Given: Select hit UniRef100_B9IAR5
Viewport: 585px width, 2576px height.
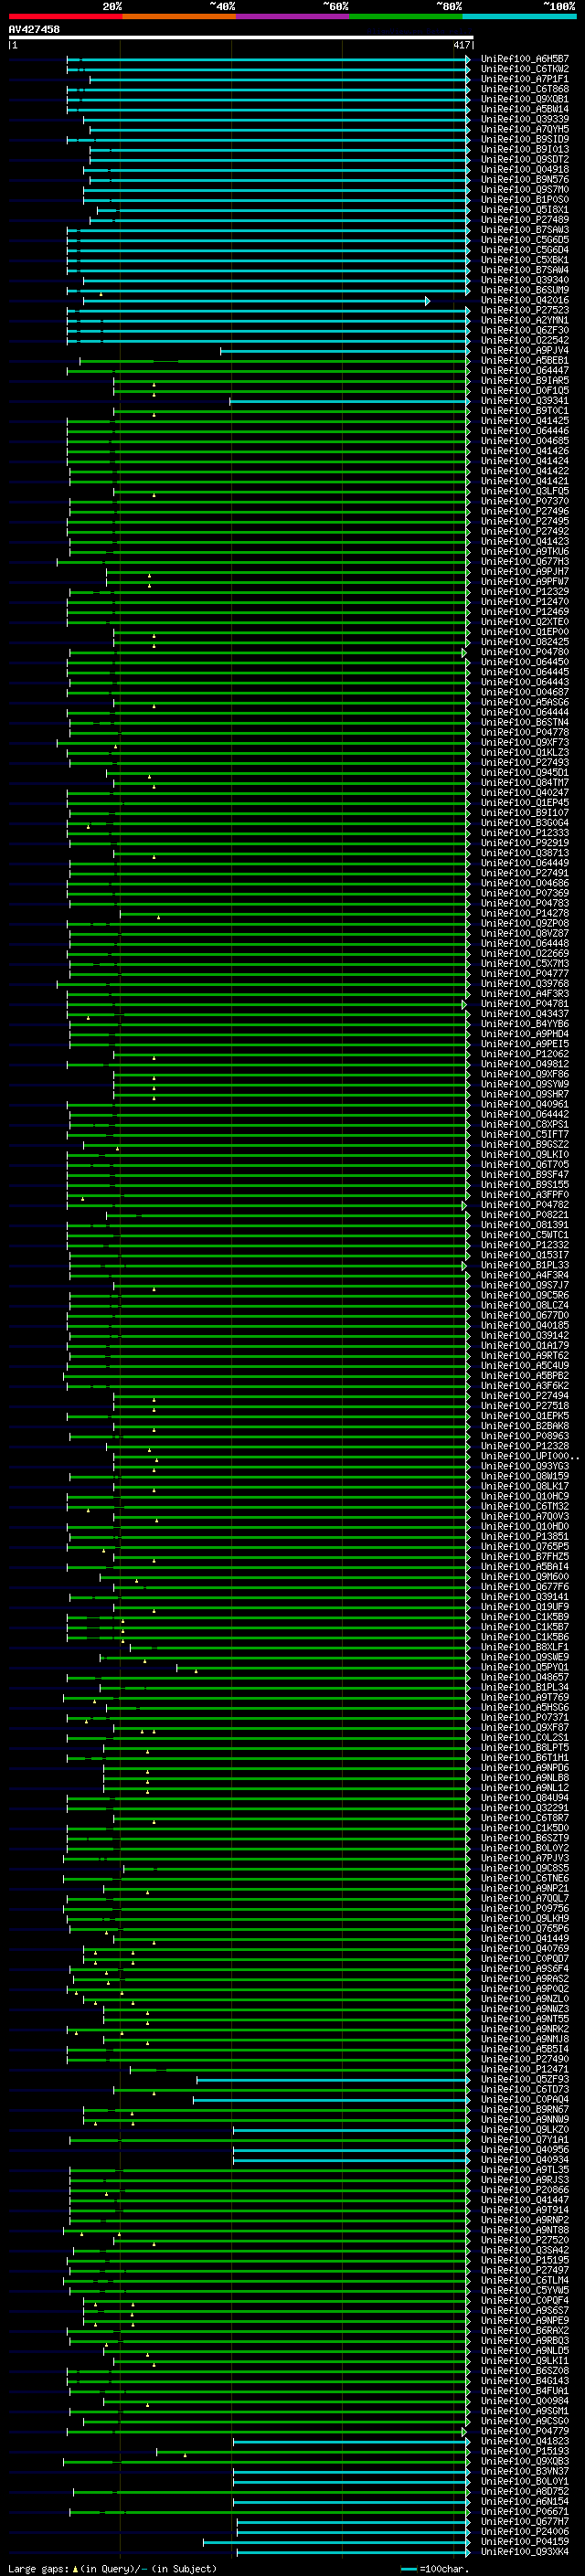Looking at the screenshot, I should (x=525, y=380).
